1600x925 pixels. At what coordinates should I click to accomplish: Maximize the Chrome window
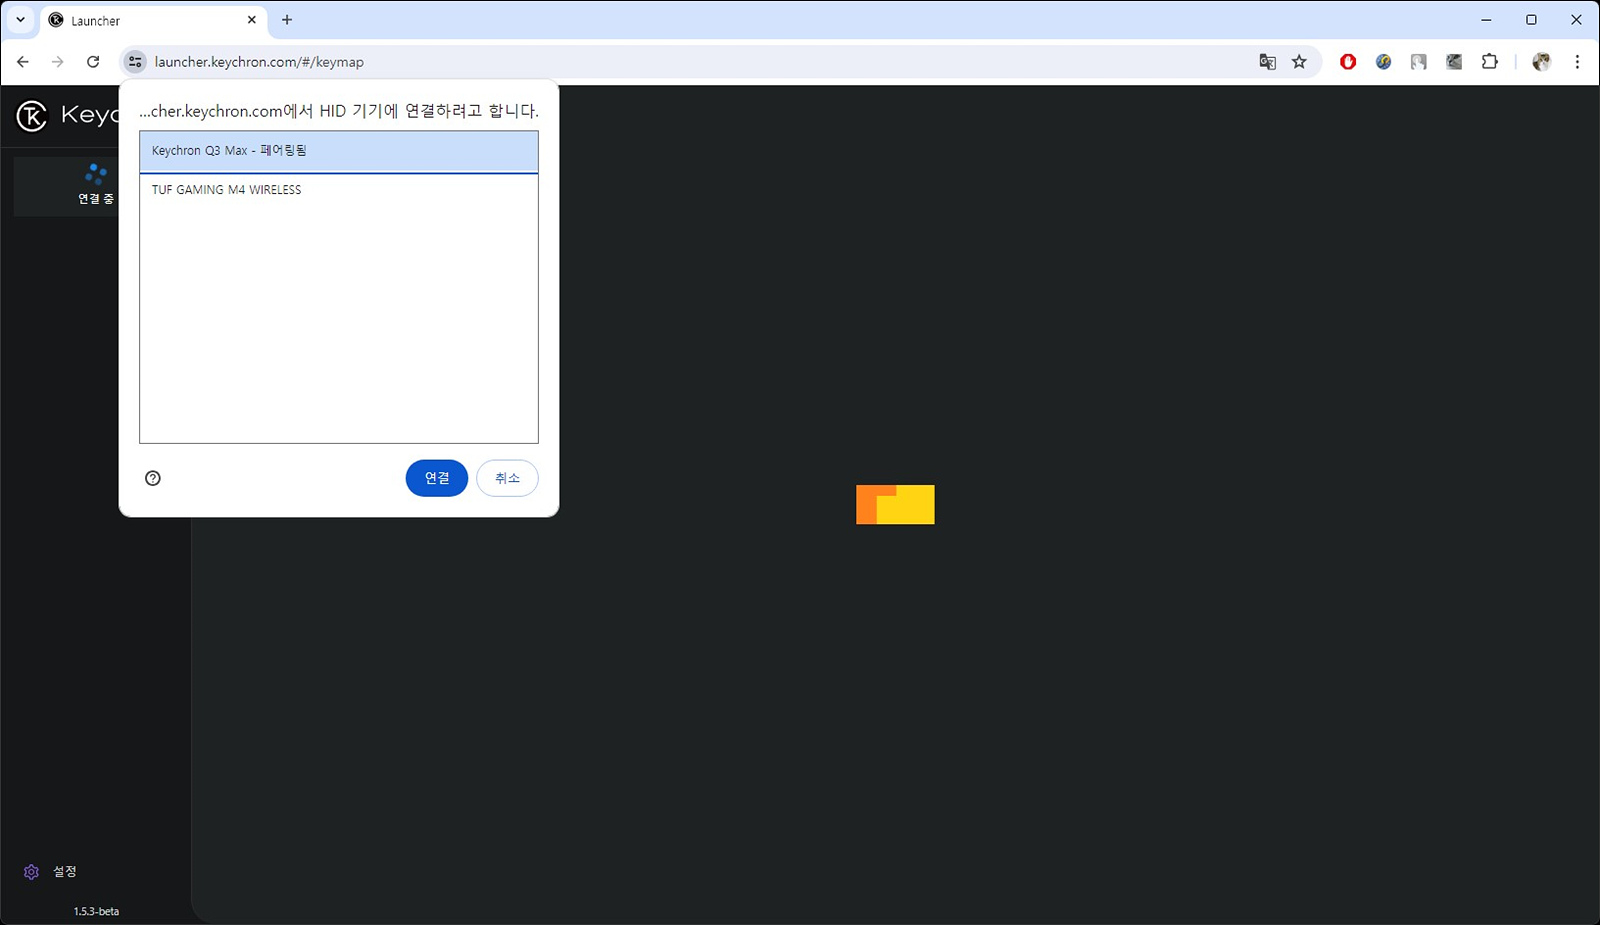(x=1531, y=20)
